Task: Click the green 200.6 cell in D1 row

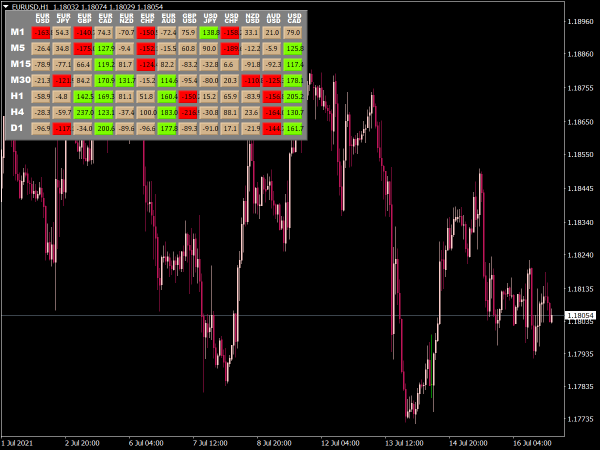Action: (104, 129)
